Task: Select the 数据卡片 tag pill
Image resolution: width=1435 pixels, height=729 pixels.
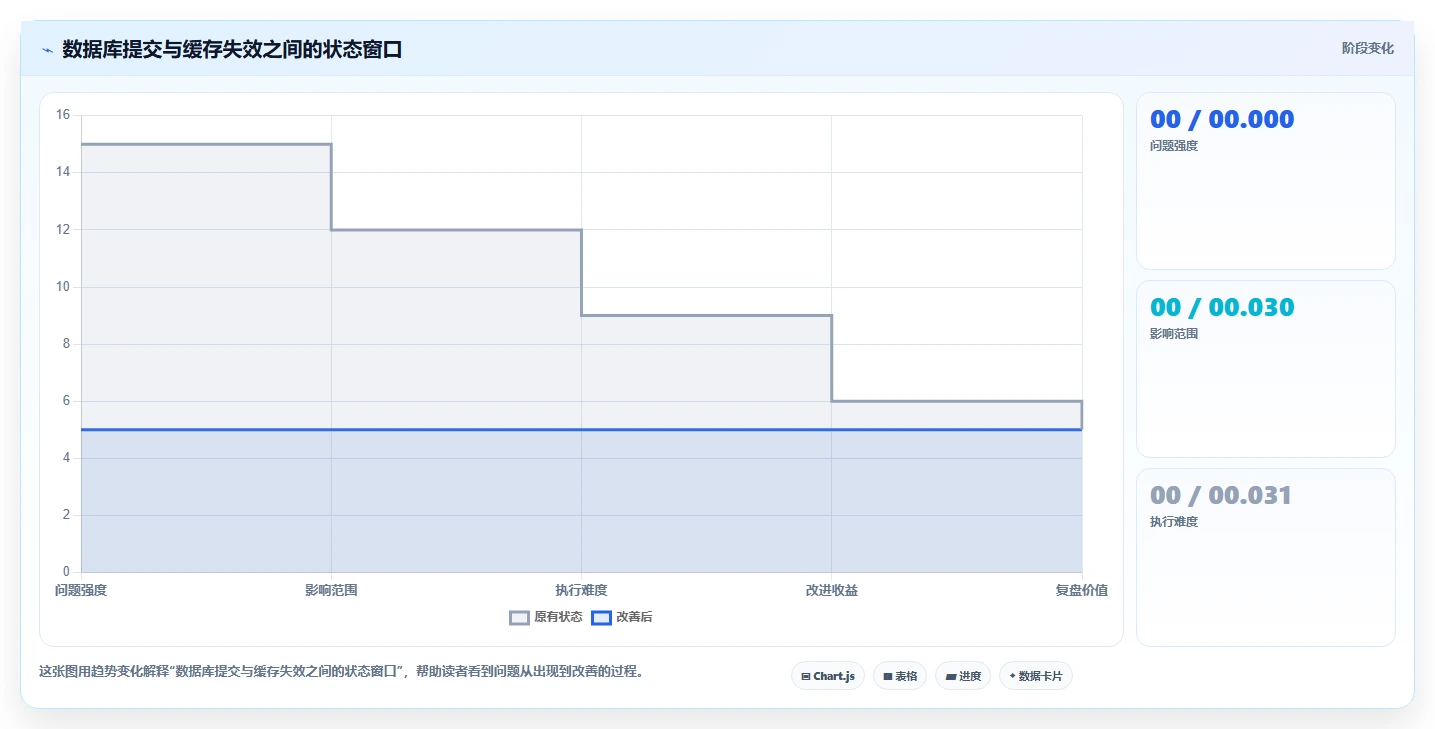Action: click(1036, 676)
